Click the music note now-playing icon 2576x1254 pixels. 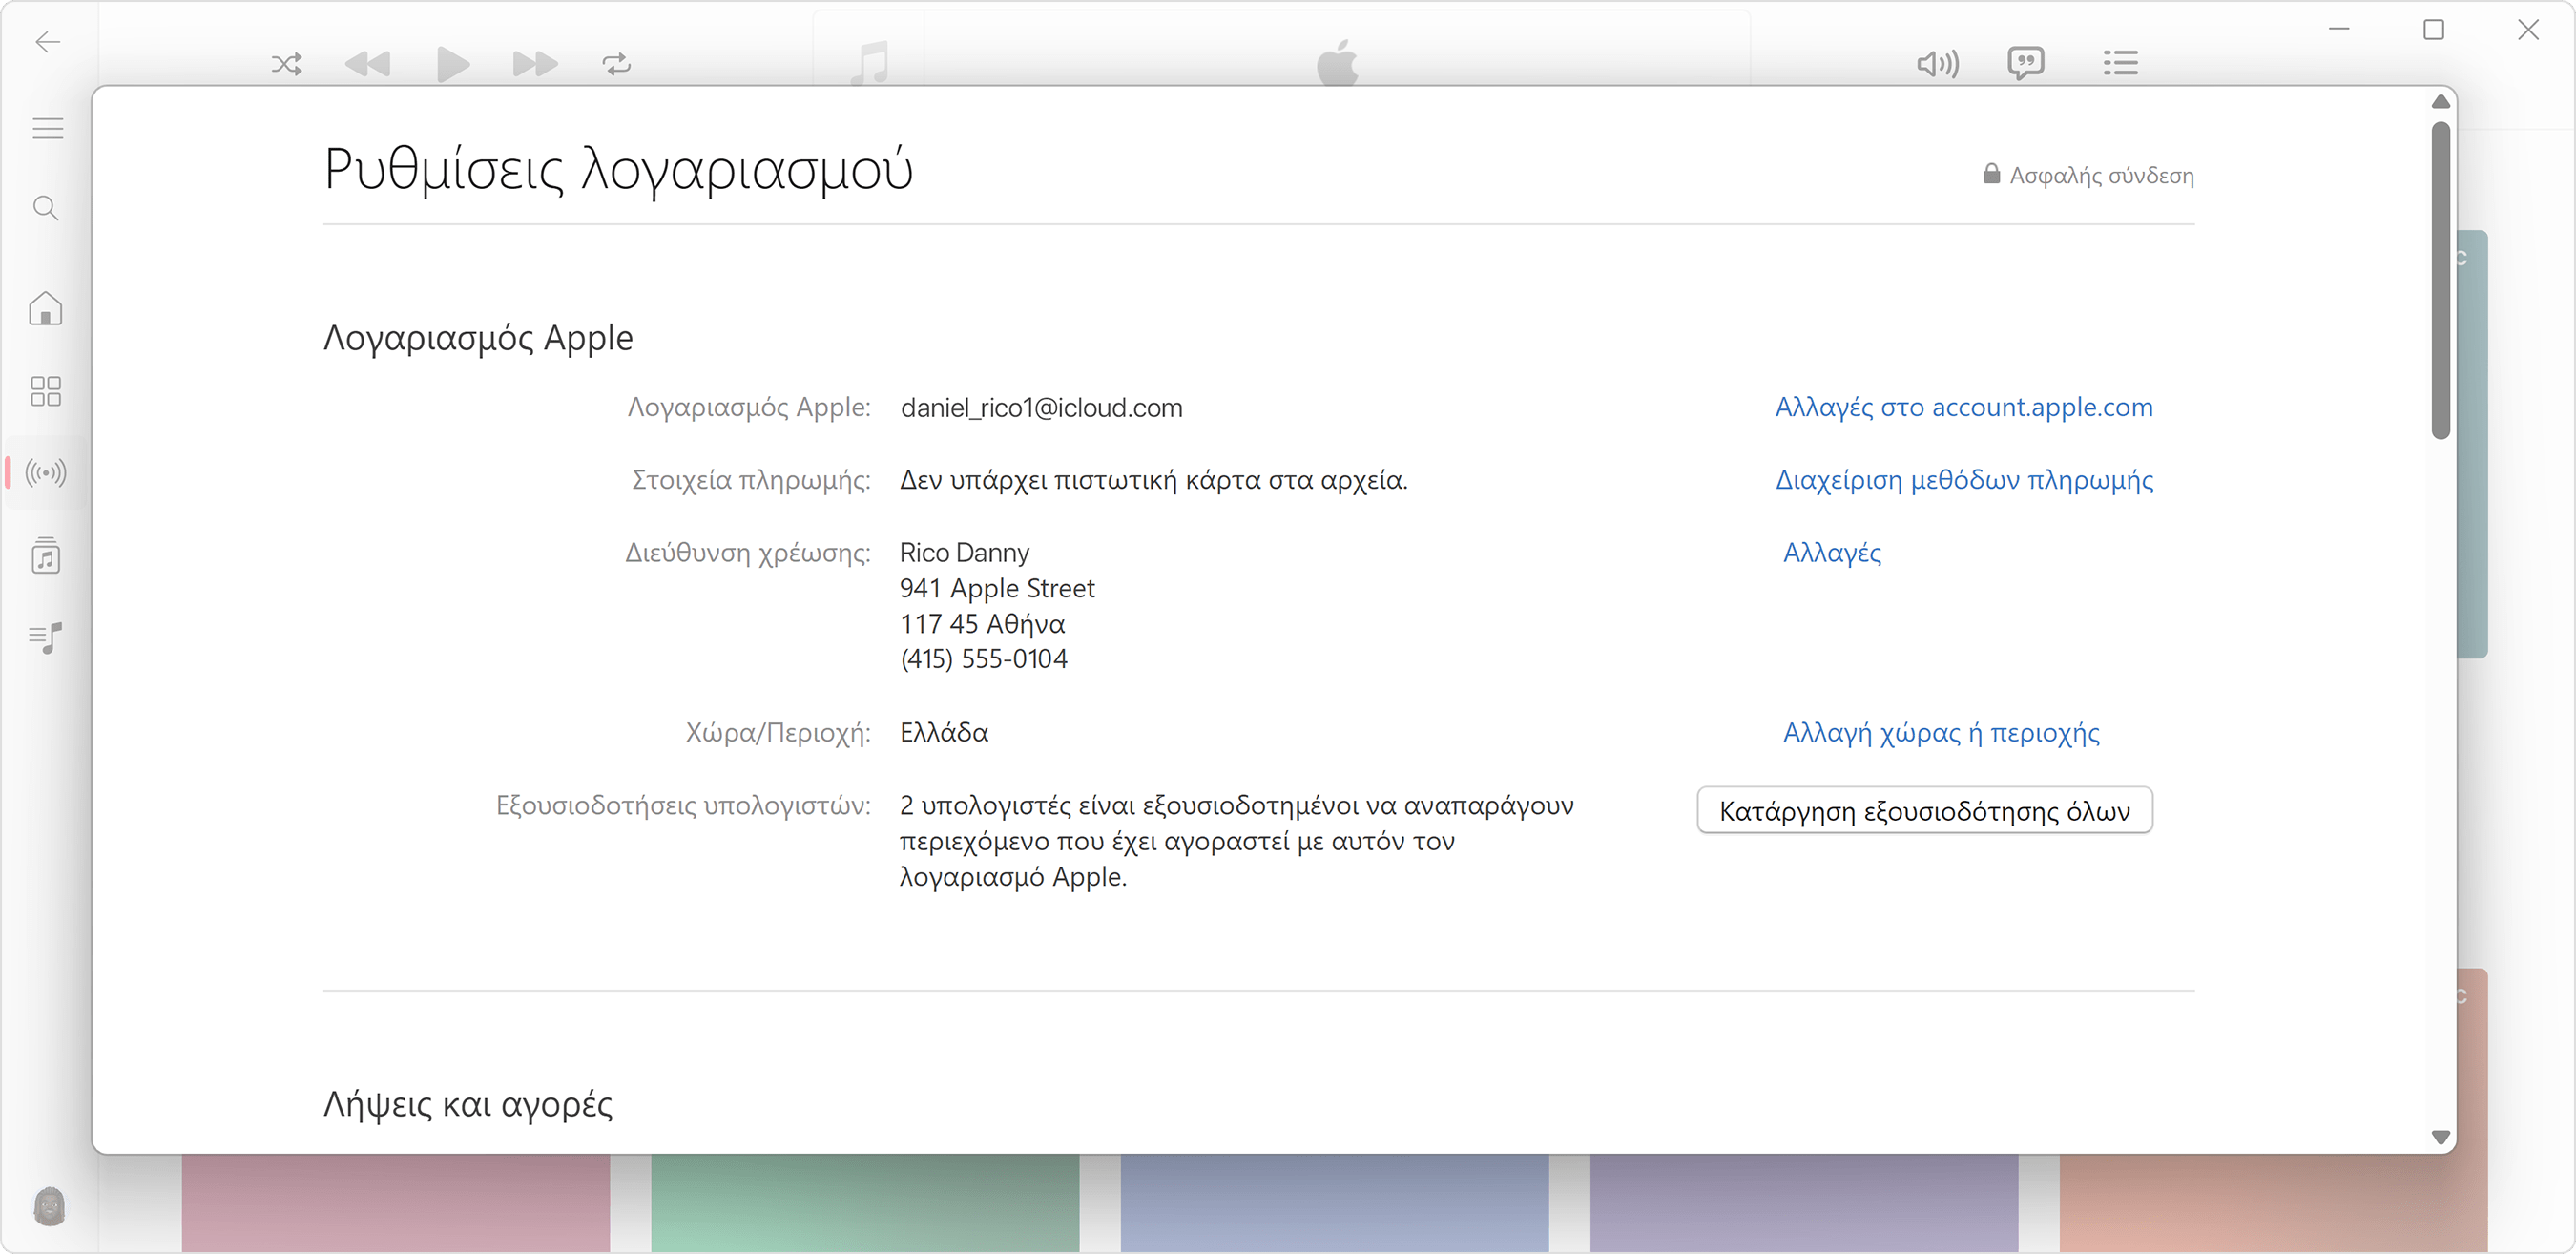click(x=870, y=63)
